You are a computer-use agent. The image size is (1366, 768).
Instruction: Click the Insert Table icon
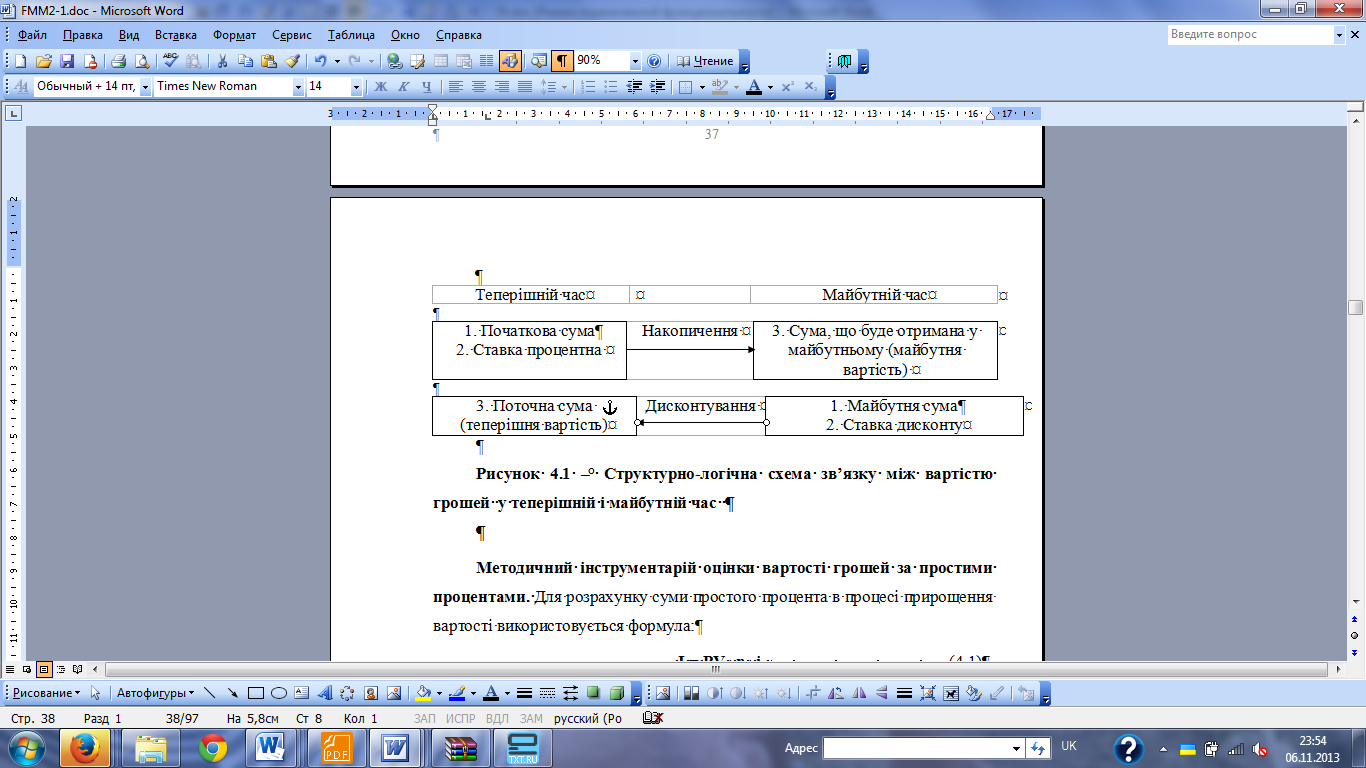pos(440,61)
